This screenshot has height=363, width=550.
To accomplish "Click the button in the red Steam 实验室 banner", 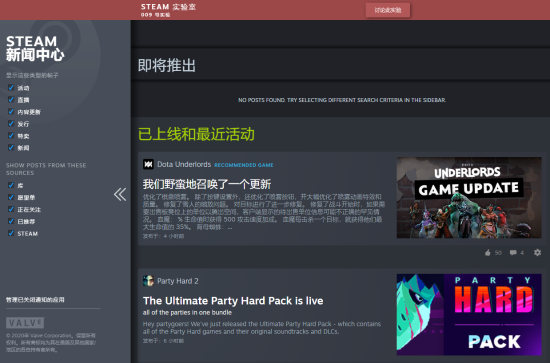I will pyautogui.click(x=388, y=10).
